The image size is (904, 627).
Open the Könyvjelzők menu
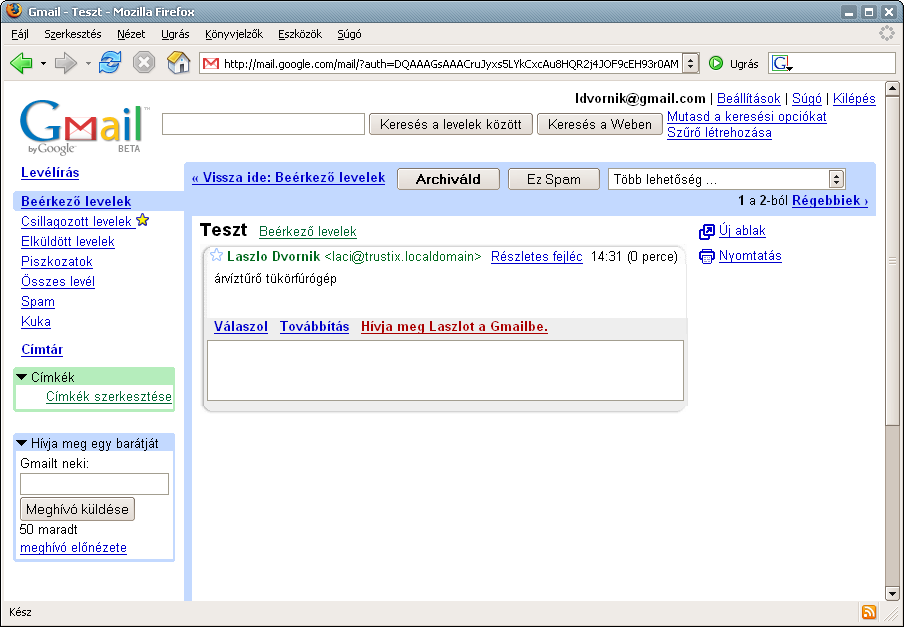tap(234, 34)
